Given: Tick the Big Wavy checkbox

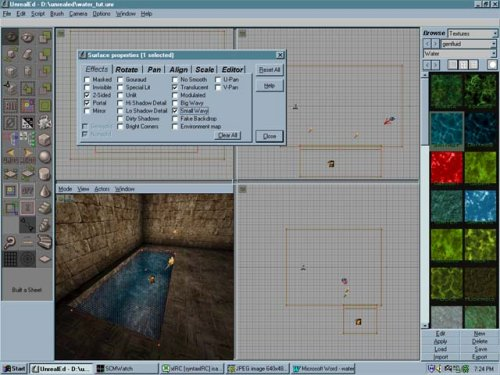Looking at the screenshot, I should click(175, 103).
